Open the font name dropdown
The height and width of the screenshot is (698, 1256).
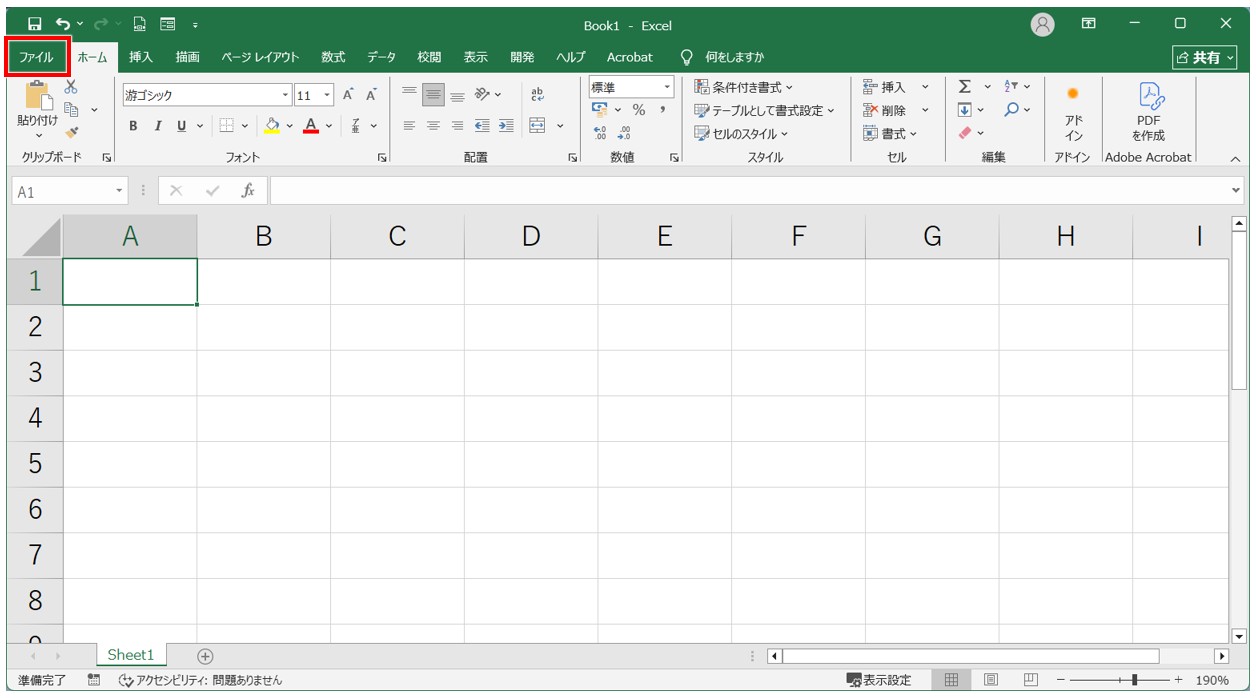[286, 93]
